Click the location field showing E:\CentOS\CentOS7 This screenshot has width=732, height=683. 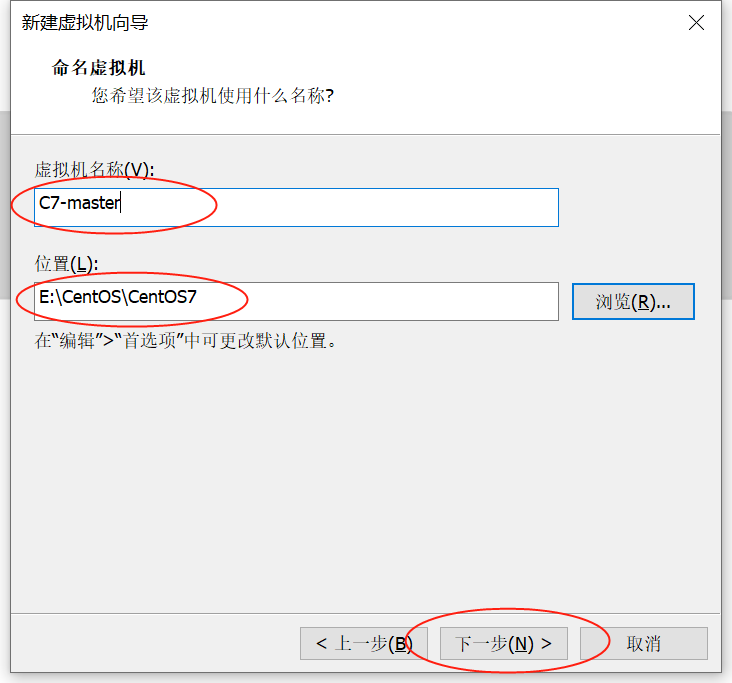pyautogui.click(x=296, y=301)
